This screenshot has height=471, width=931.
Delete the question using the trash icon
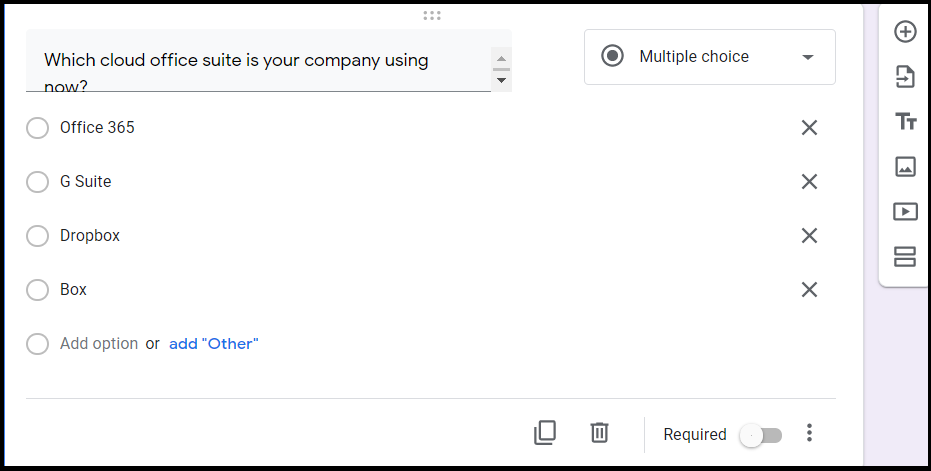(x=599, y=432)
